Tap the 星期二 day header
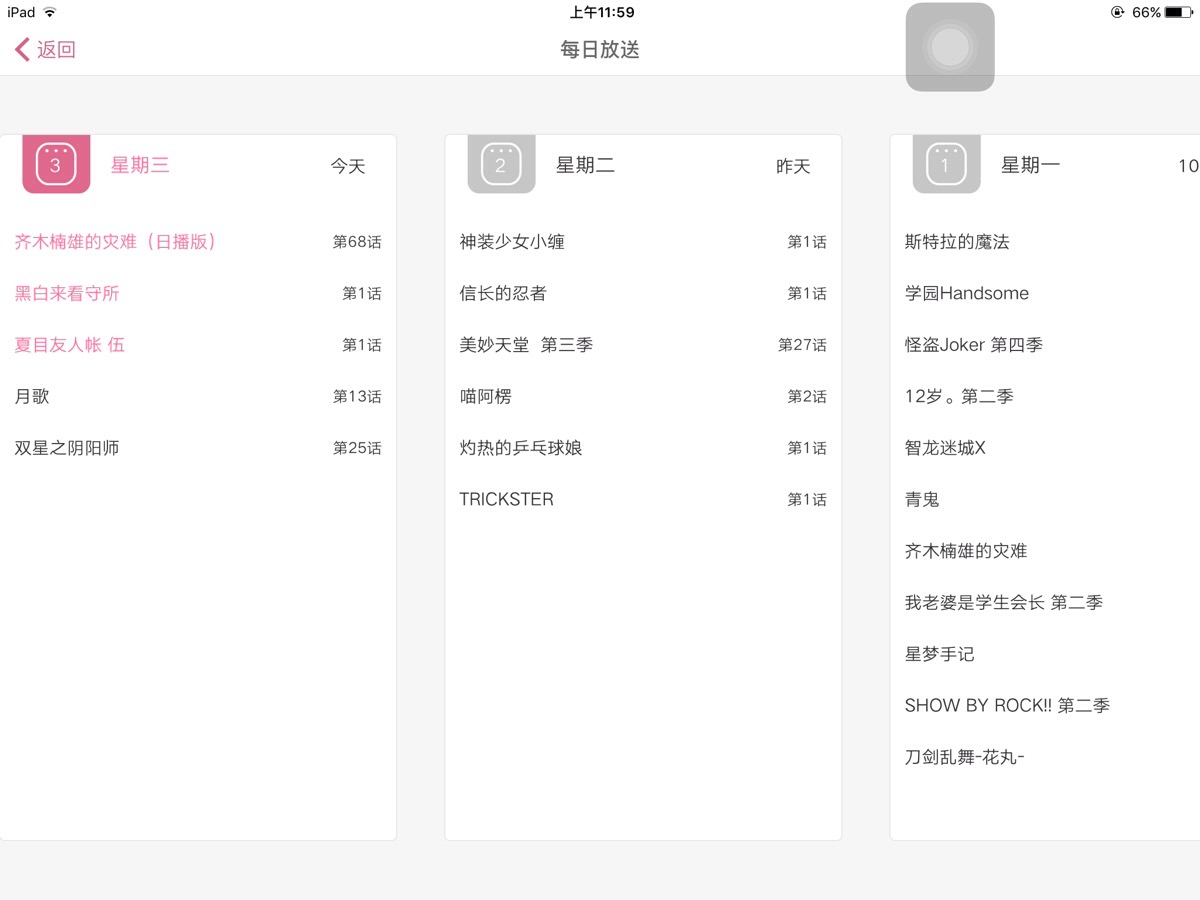Screen dimensions: 1200x900 click(585, 166)
